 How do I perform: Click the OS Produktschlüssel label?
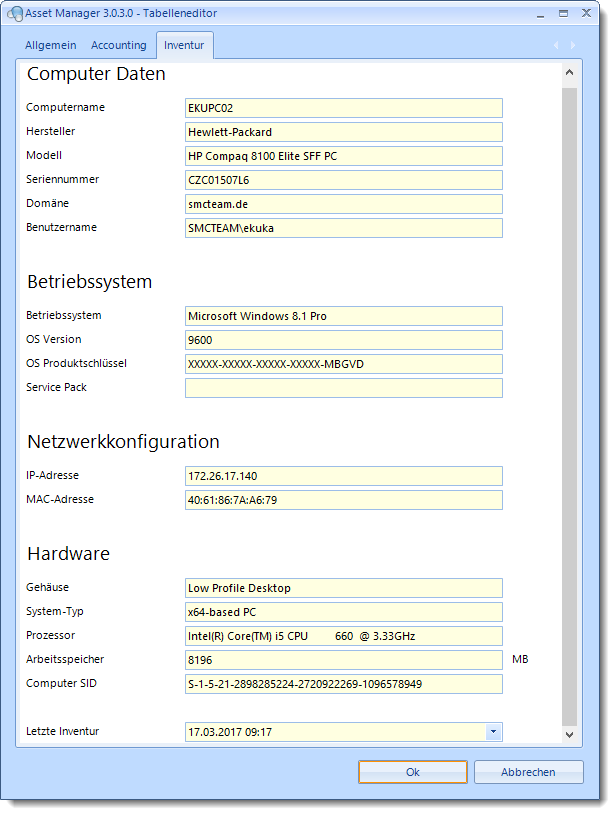76,363
